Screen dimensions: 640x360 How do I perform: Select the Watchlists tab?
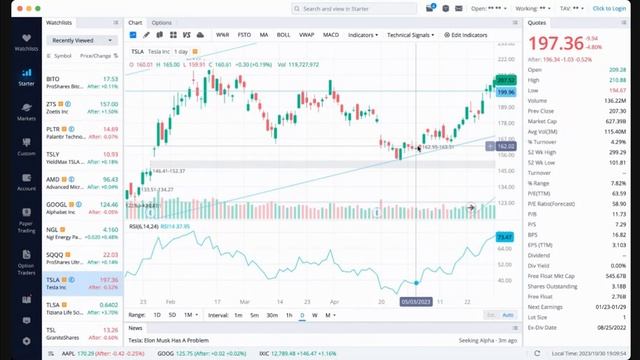pyautogui.click(x=59, y=23)
